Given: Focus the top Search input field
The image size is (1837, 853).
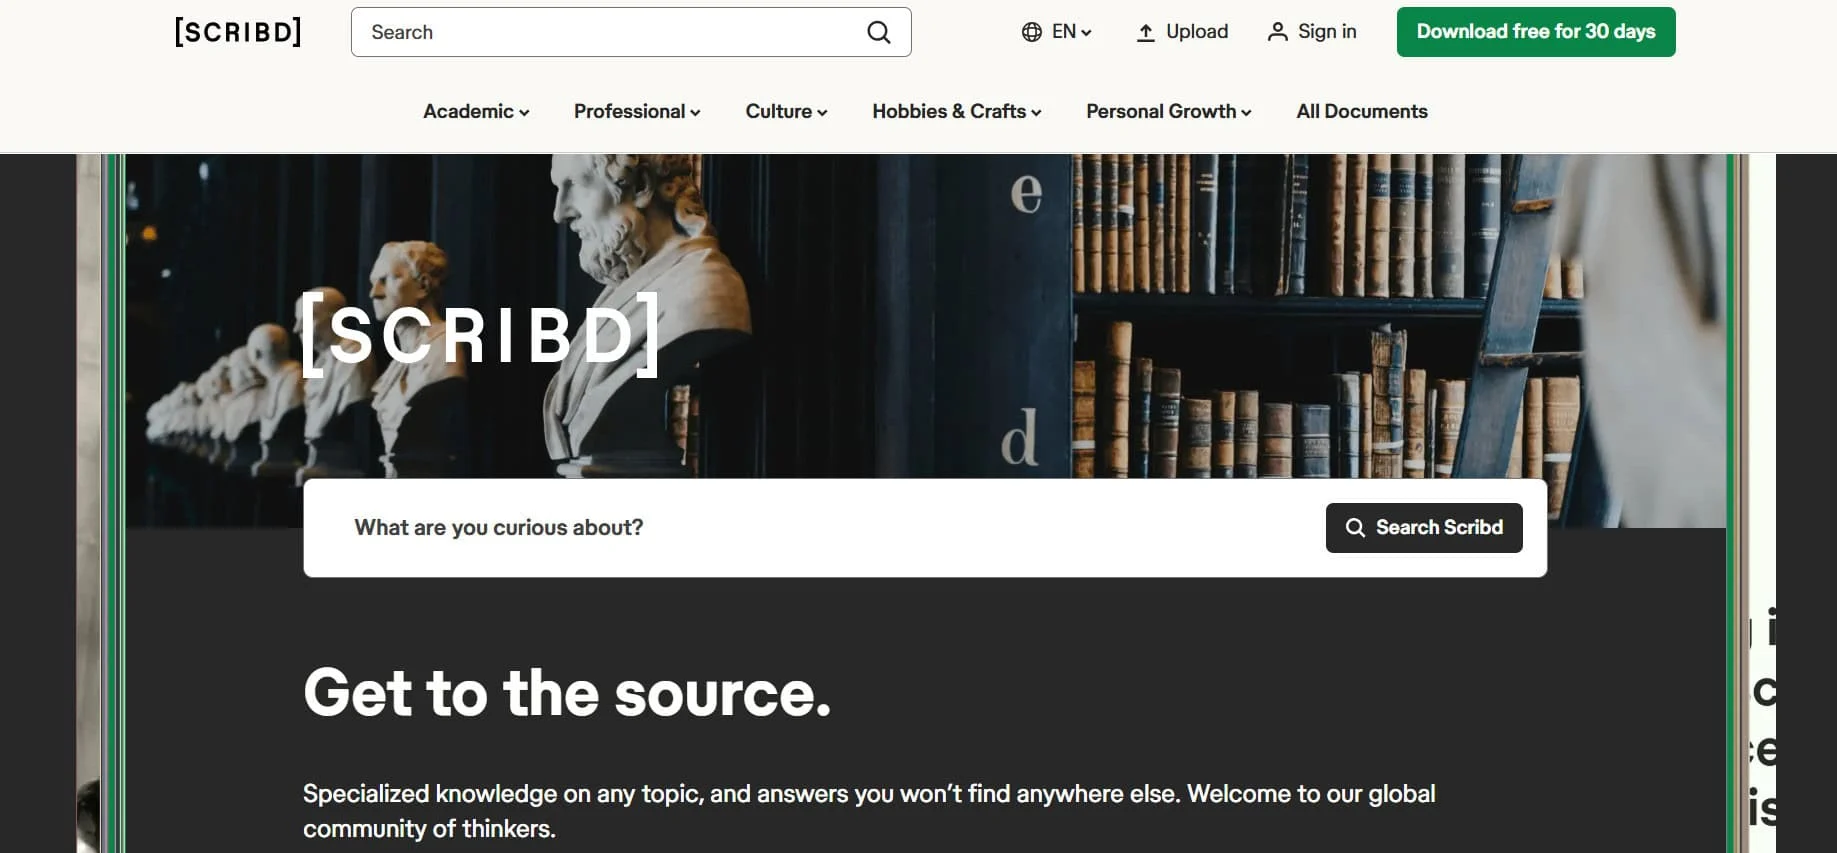Looking at the screenshot, I should (x=610, y=32).
